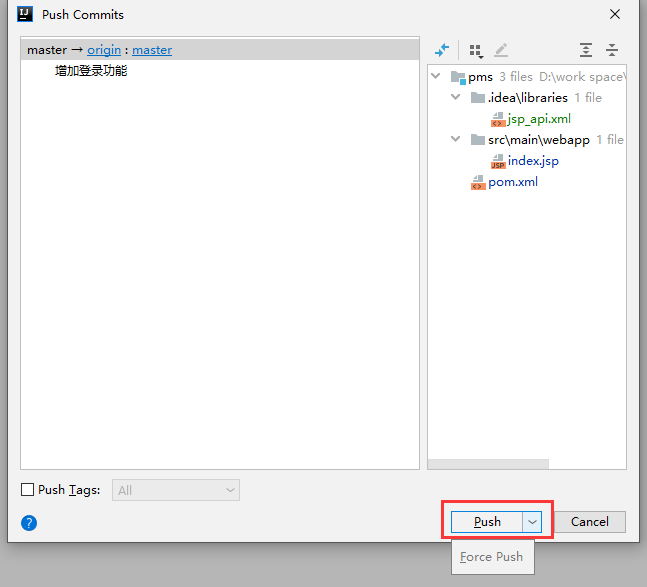Click the .idea\libraries folder icon
Image resolution: width=647 pixels, height=587 pixels.
pos(478,98)
